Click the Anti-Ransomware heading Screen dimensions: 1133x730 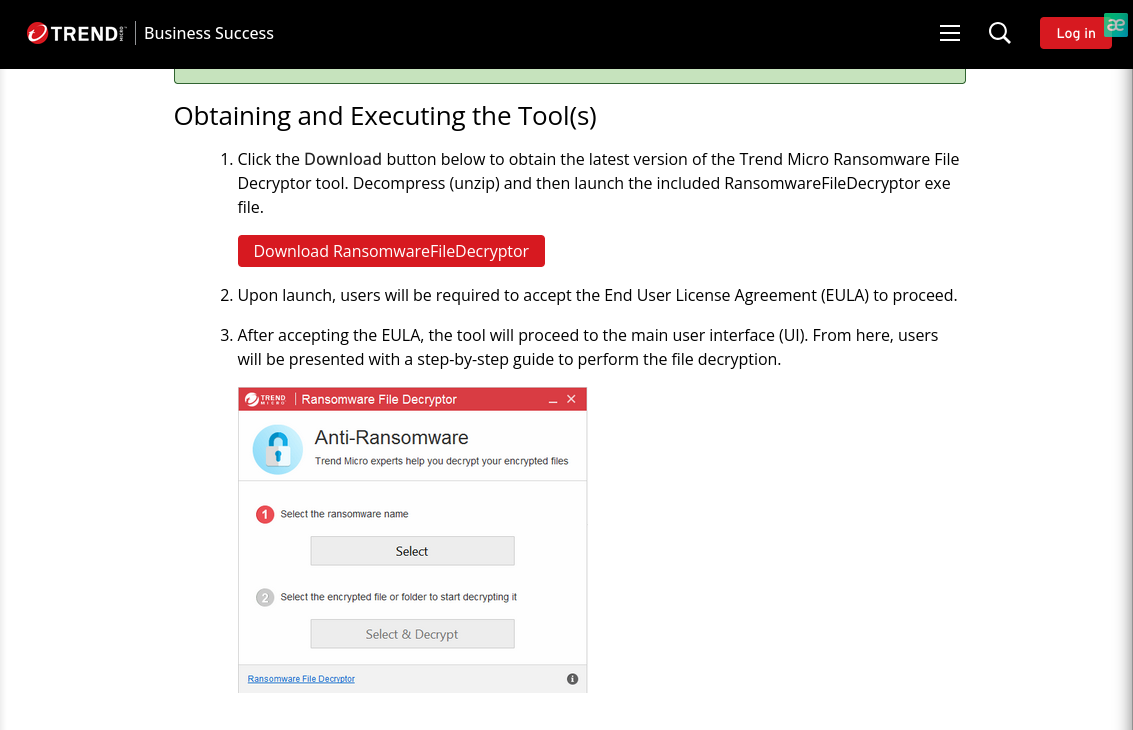[x=391, y=437]
